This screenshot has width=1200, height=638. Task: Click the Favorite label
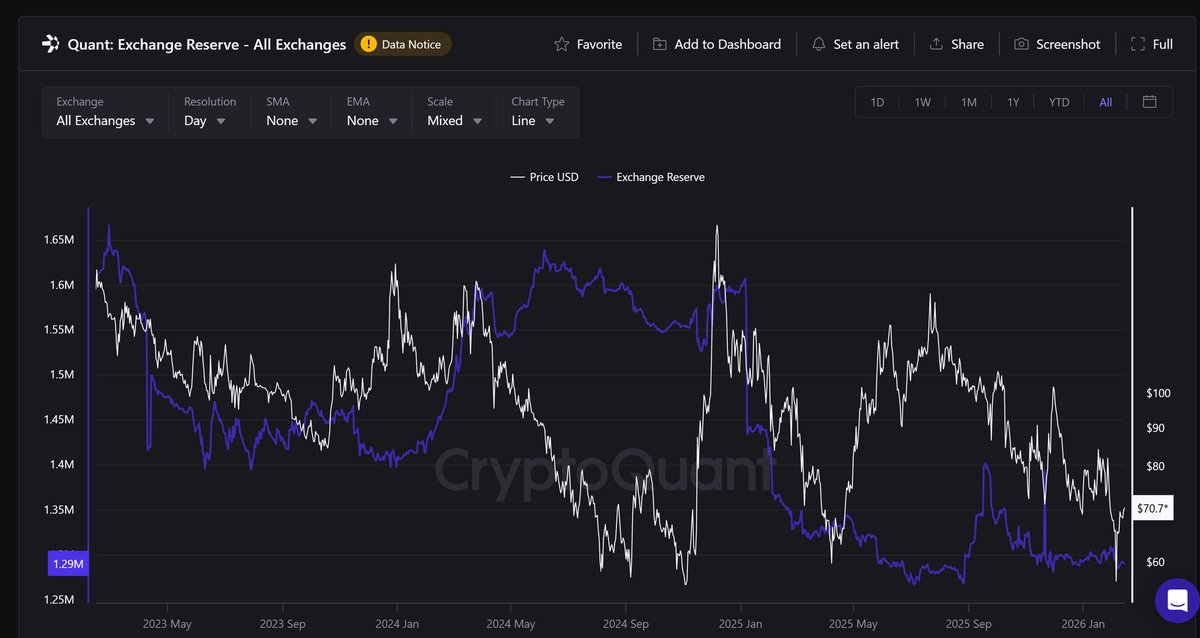tap(599, 44)
